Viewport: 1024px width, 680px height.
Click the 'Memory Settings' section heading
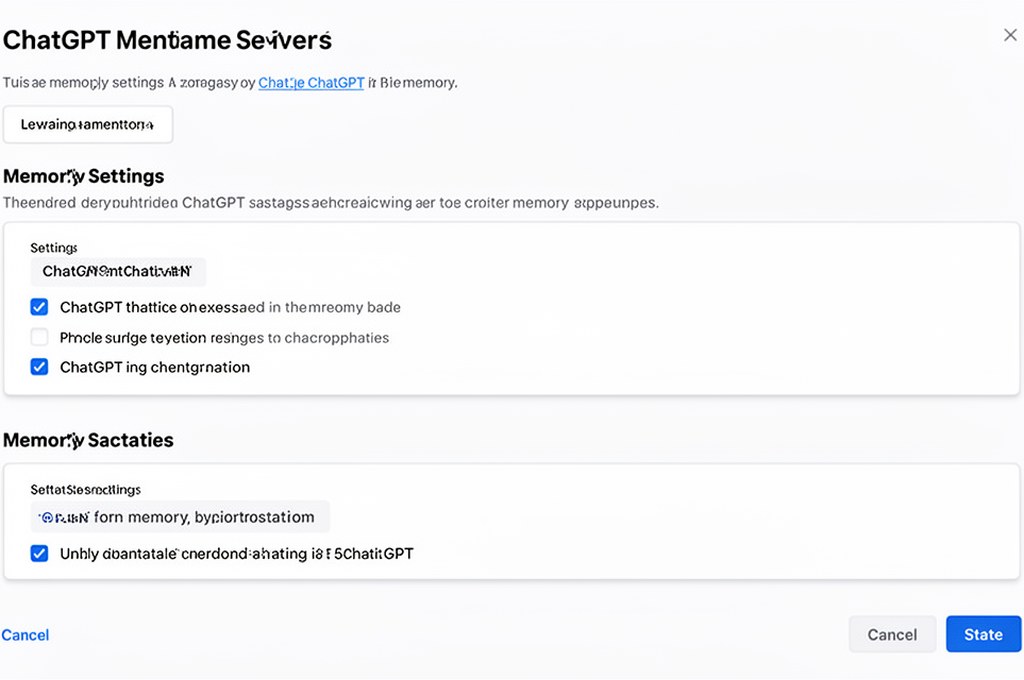coord(84,176)
